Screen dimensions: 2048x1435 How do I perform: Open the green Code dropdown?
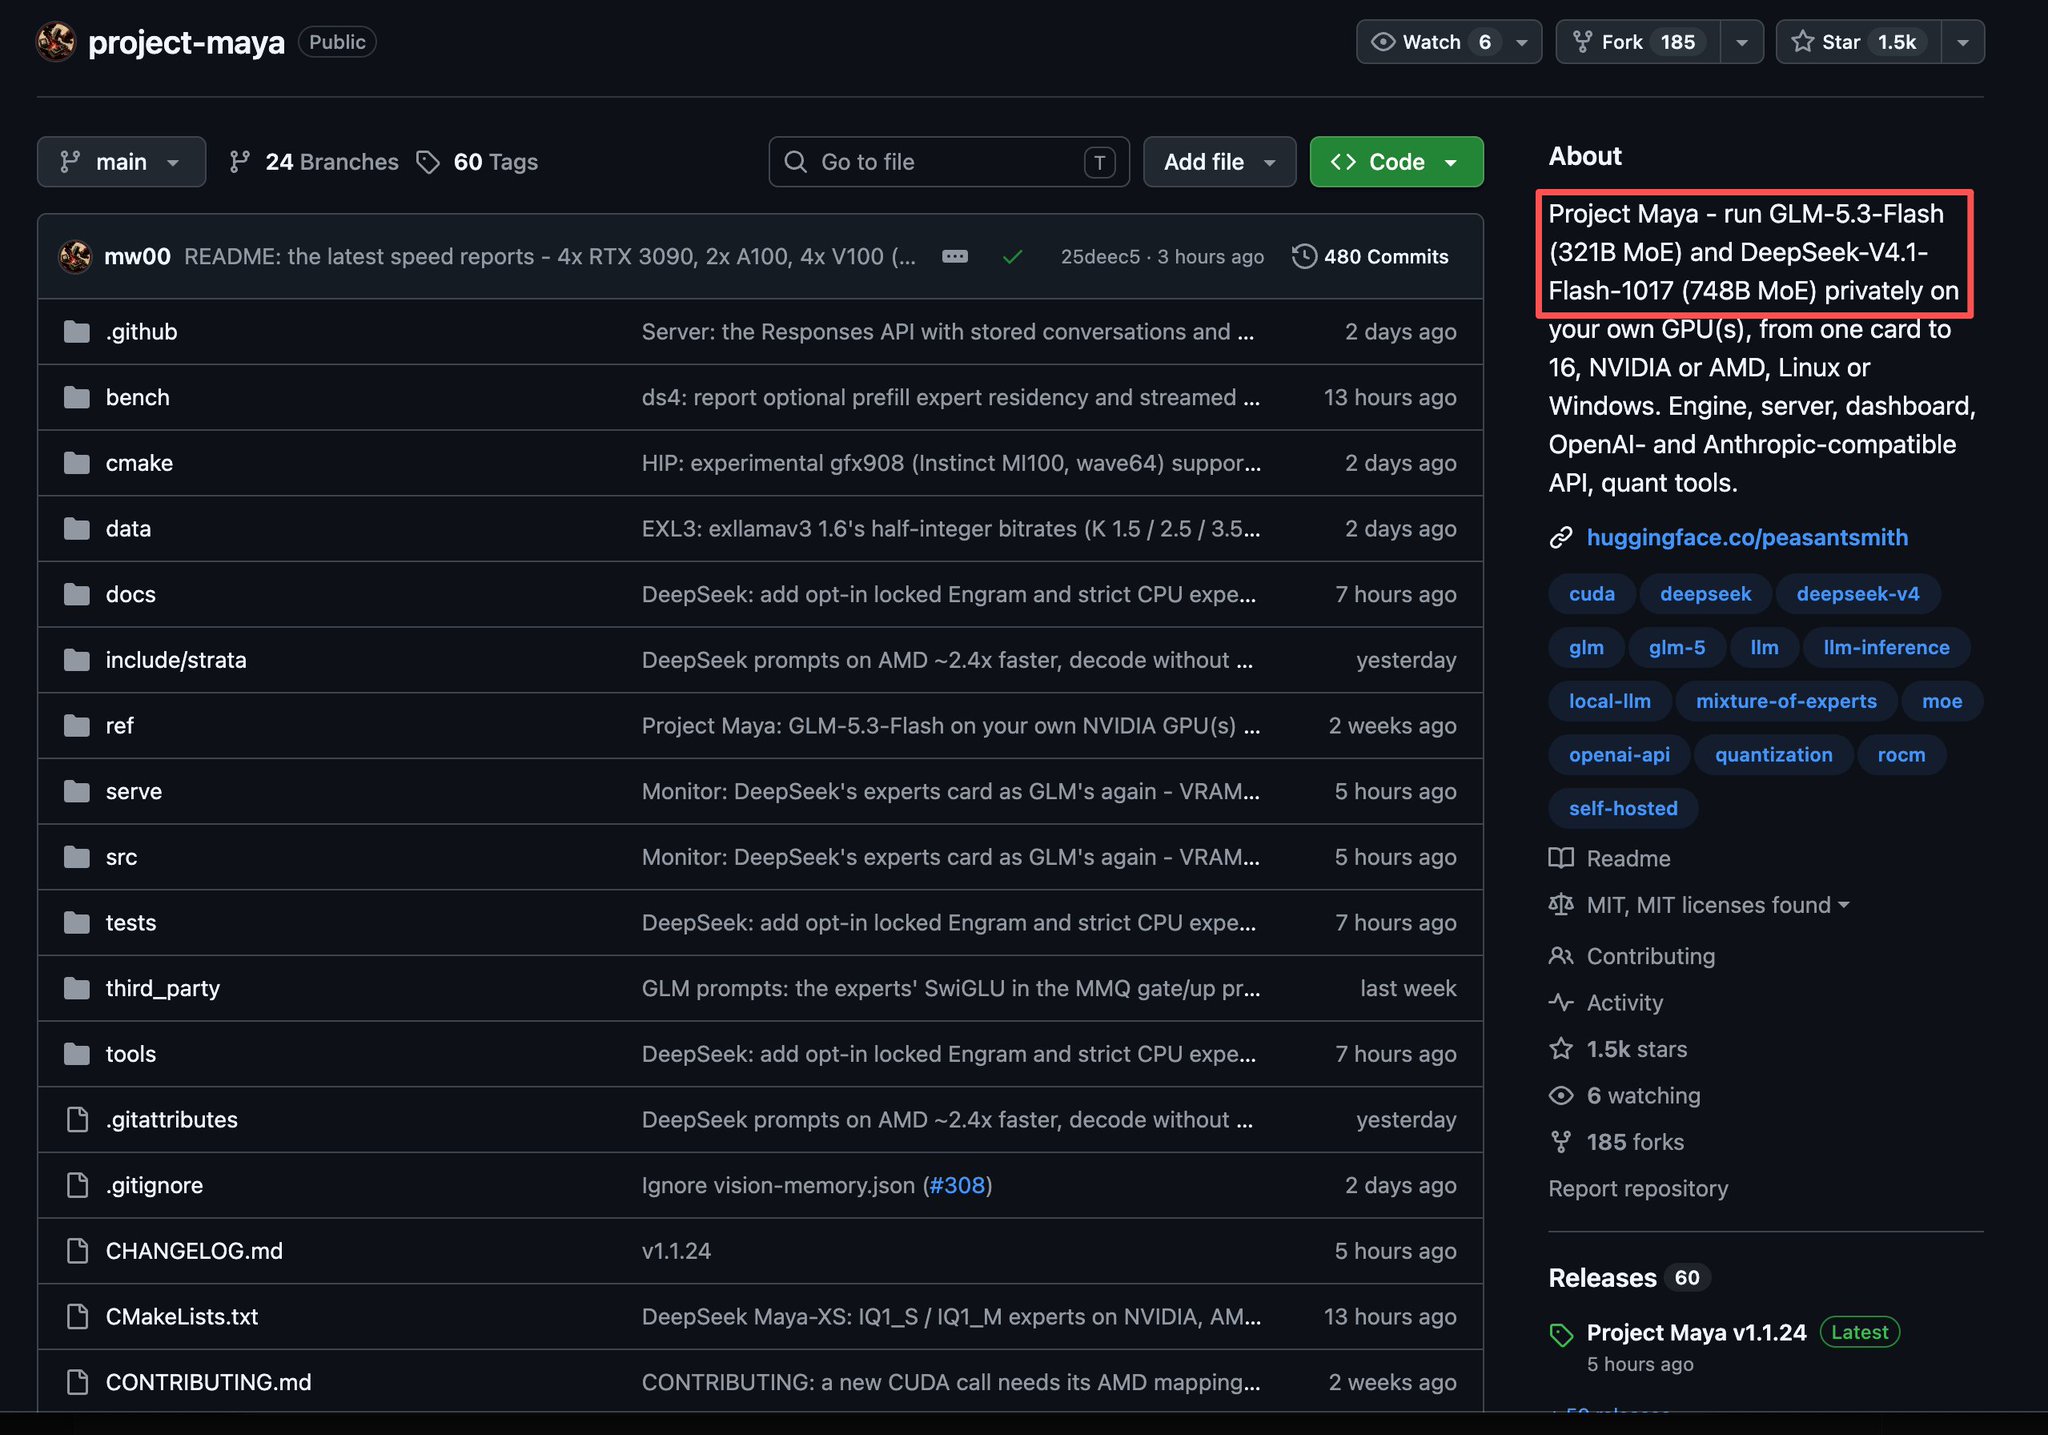pos(1396,162)
